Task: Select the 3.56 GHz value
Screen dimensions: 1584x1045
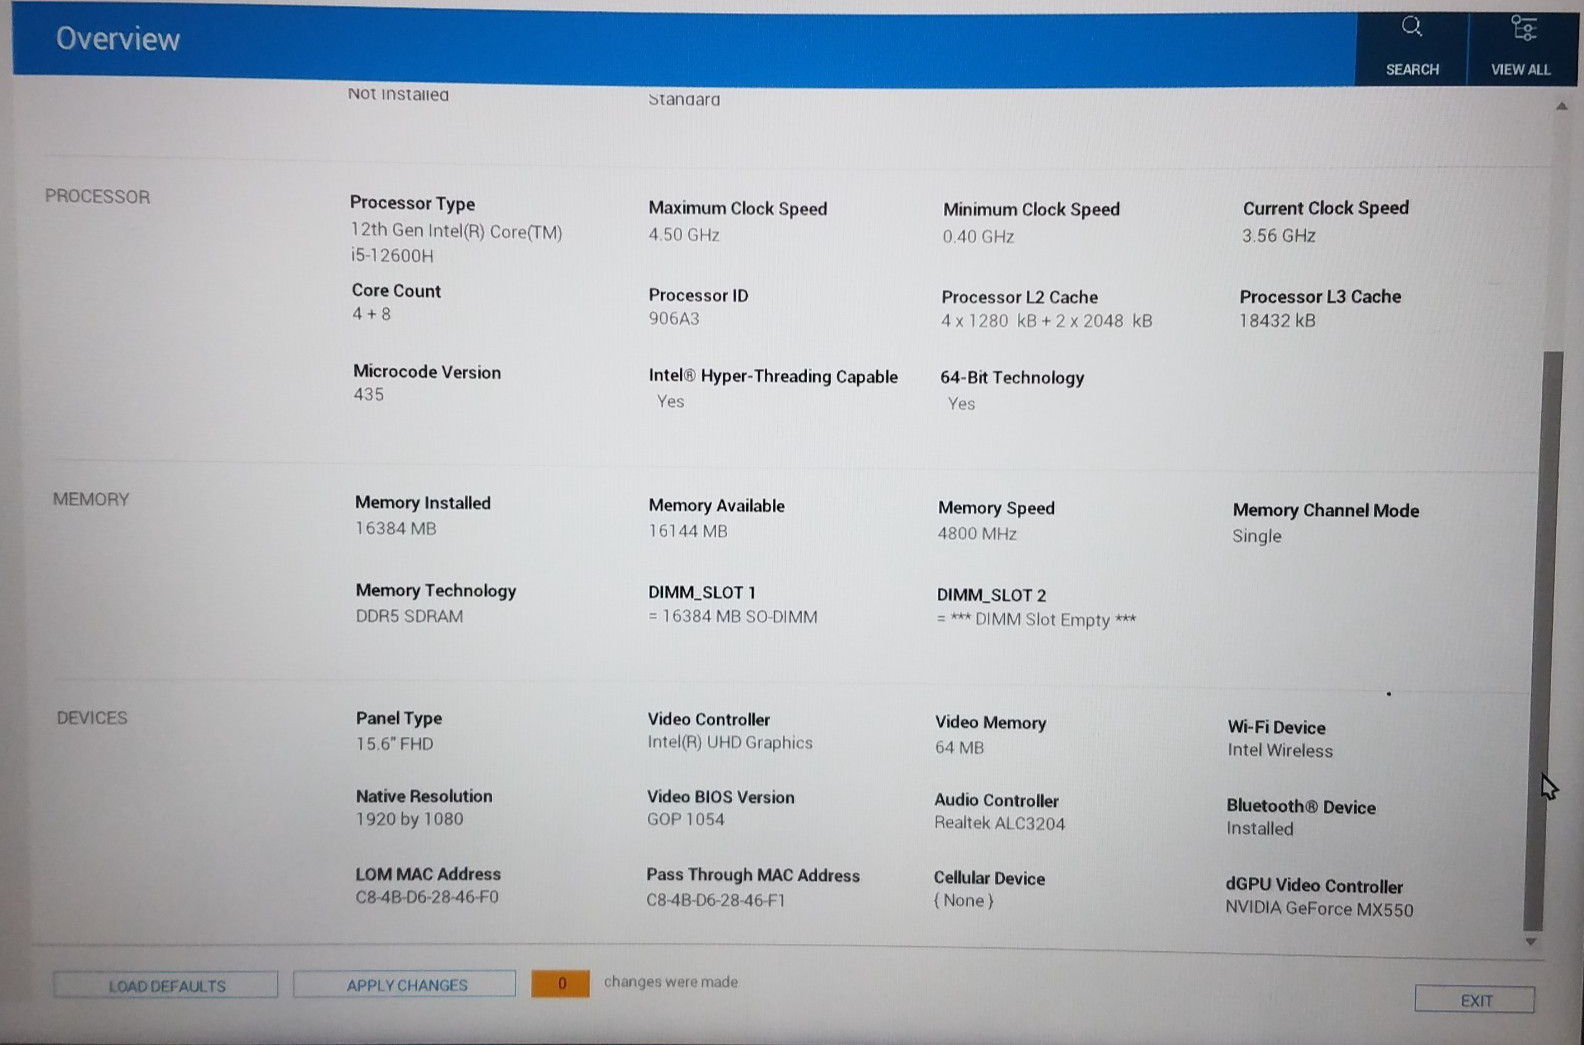Action: tap(1279, 236)
